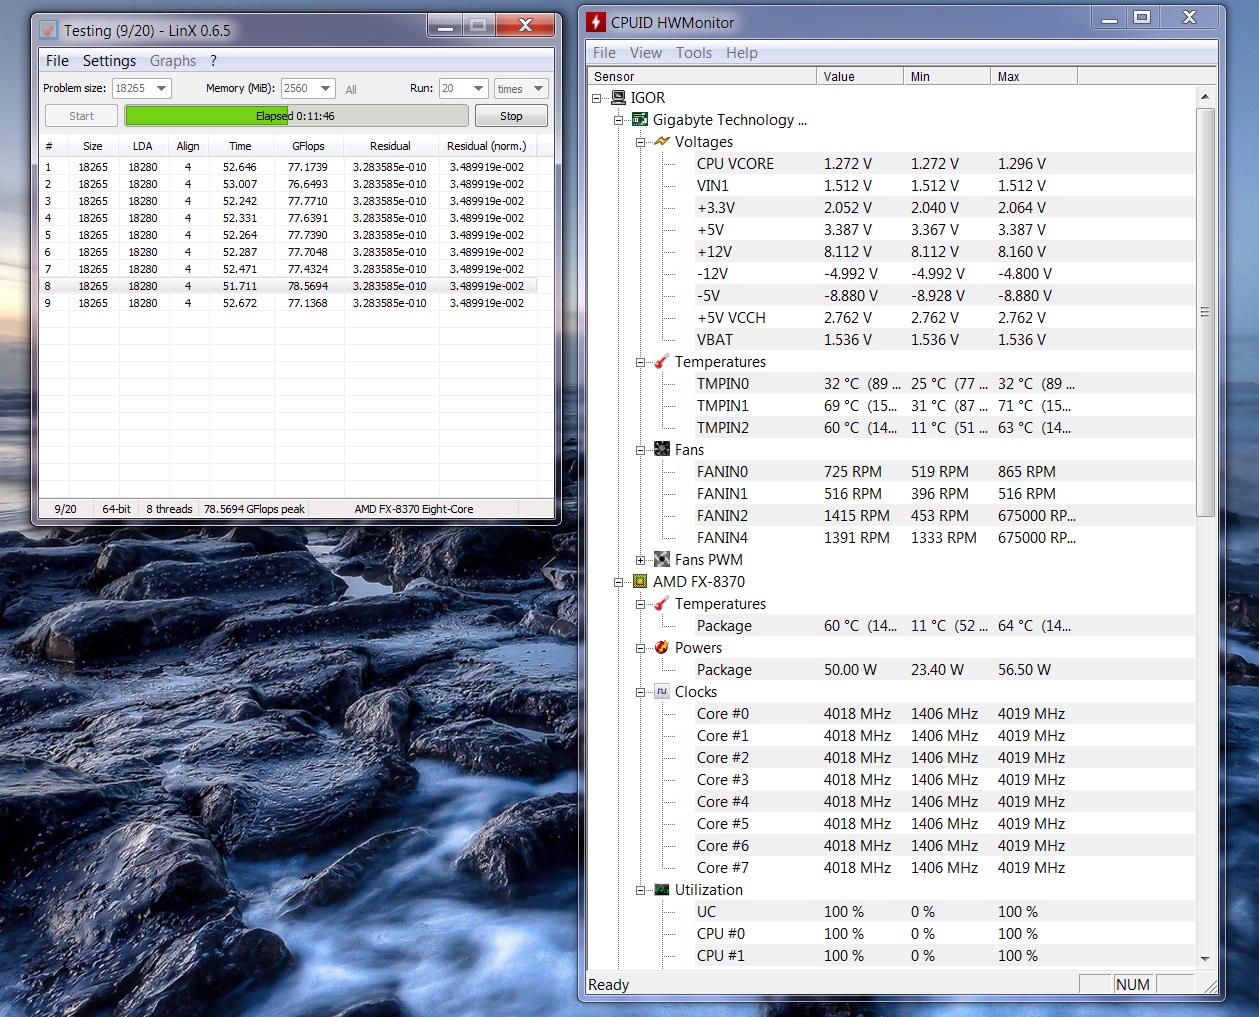
Task: Click the Residual (norm.) column header
Action: (487, 146)
